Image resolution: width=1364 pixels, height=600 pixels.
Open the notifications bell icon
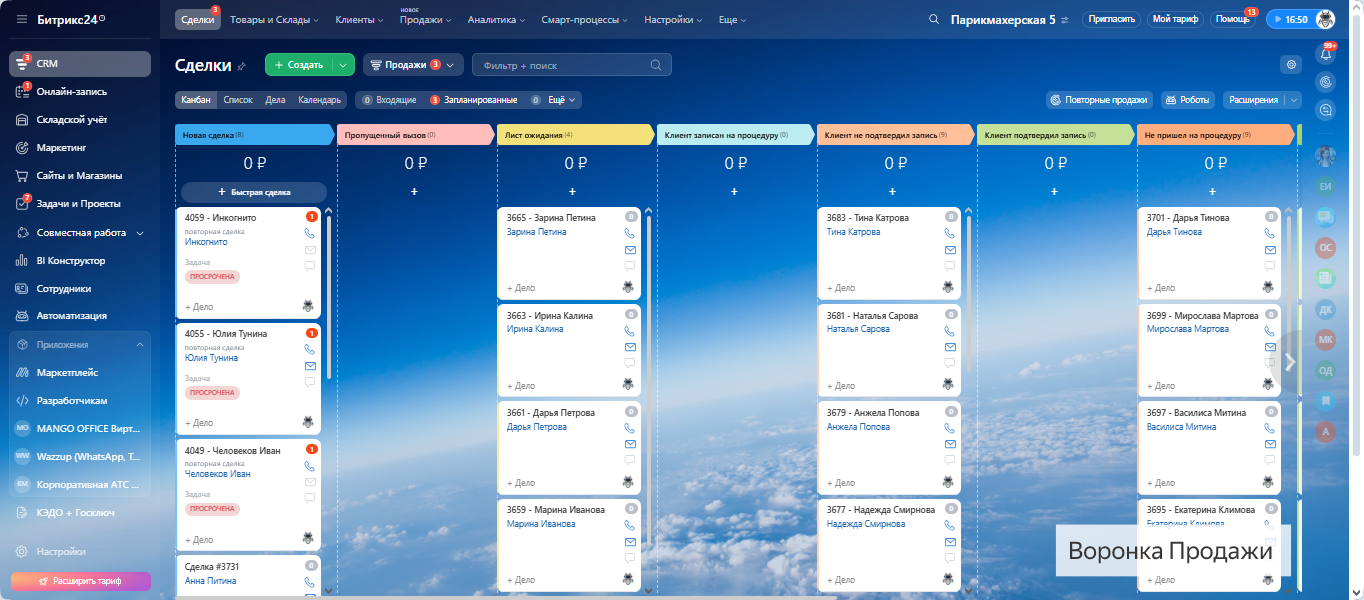(x=1326, y=55)
